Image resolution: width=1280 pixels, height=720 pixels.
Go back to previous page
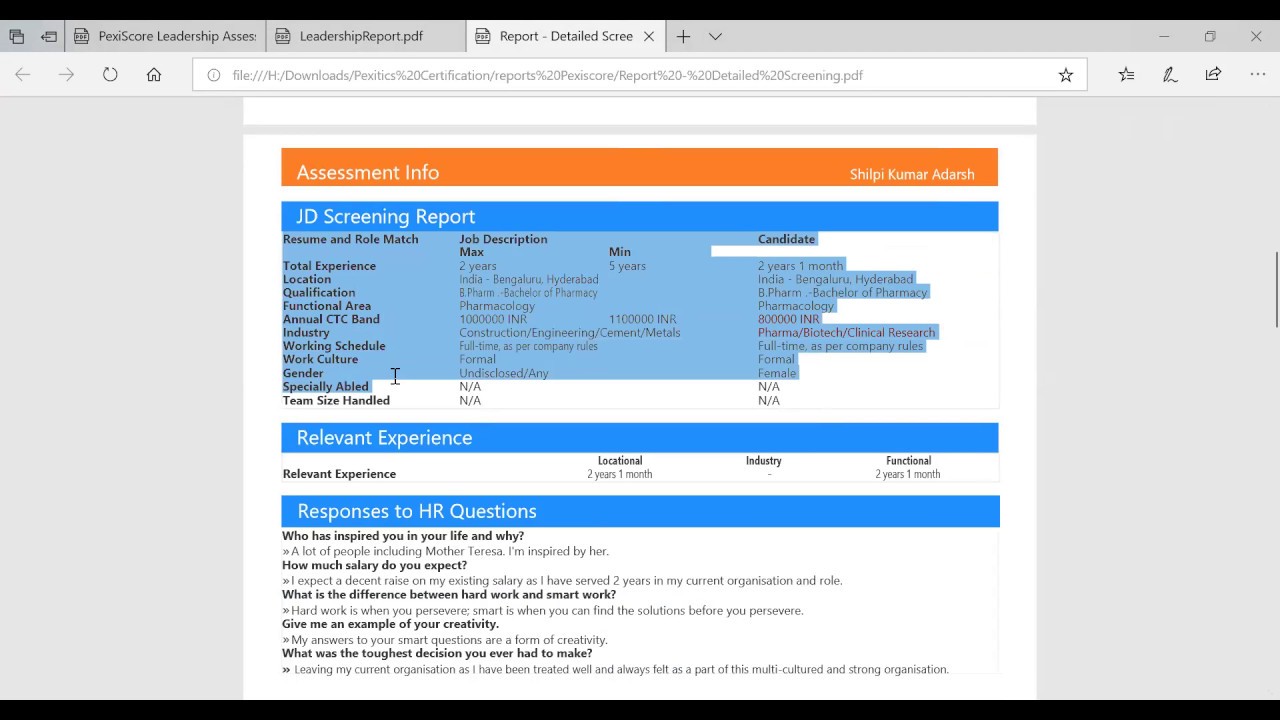23,75
